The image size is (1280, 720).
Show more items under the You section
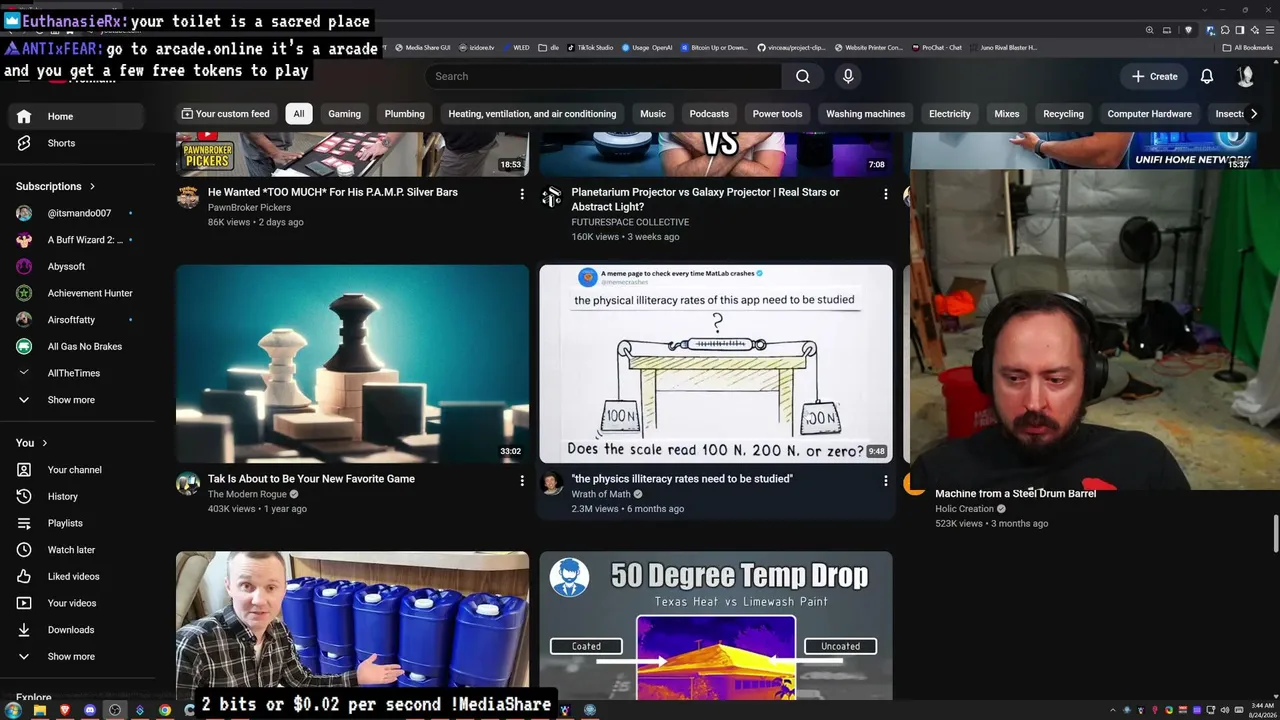(78, 657)
